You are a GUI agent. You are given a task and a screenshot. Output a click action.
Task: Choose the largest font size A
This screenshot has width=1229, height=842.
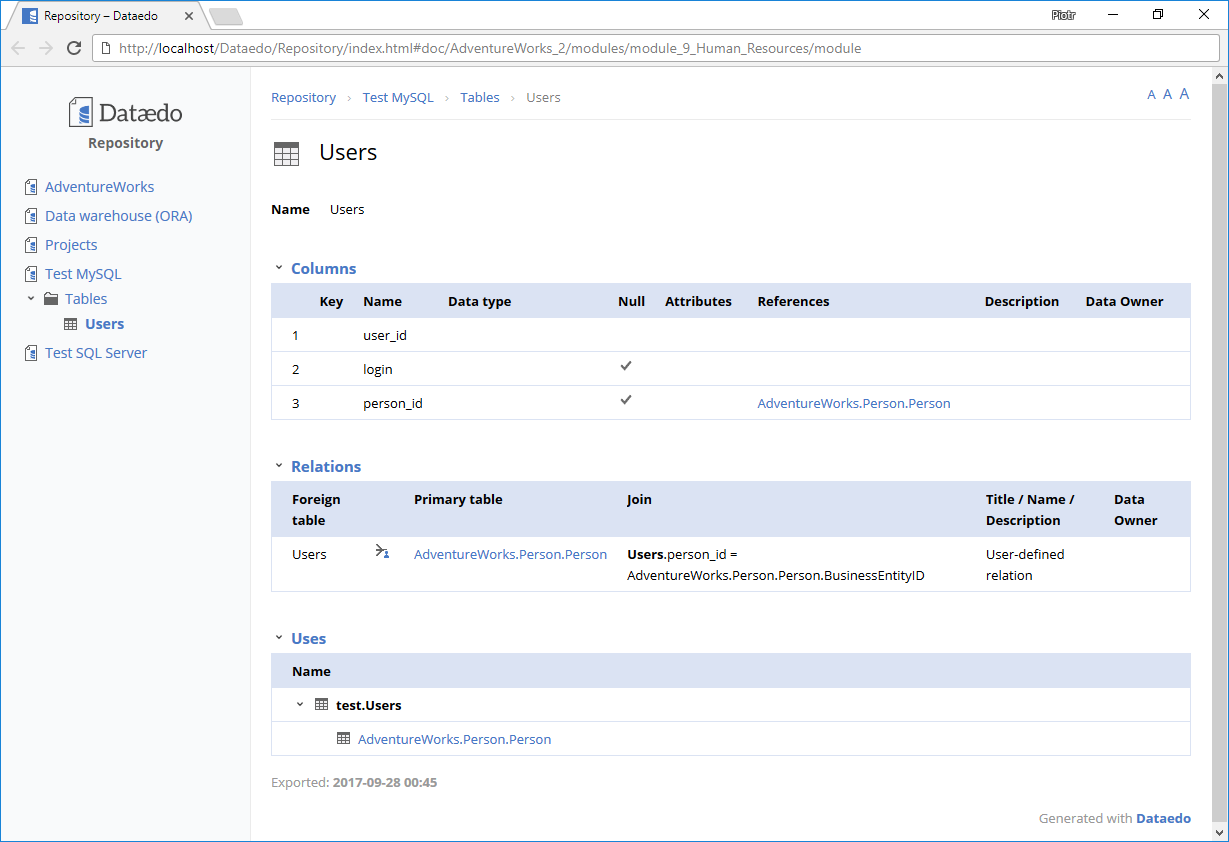[x=1184, y=94]
